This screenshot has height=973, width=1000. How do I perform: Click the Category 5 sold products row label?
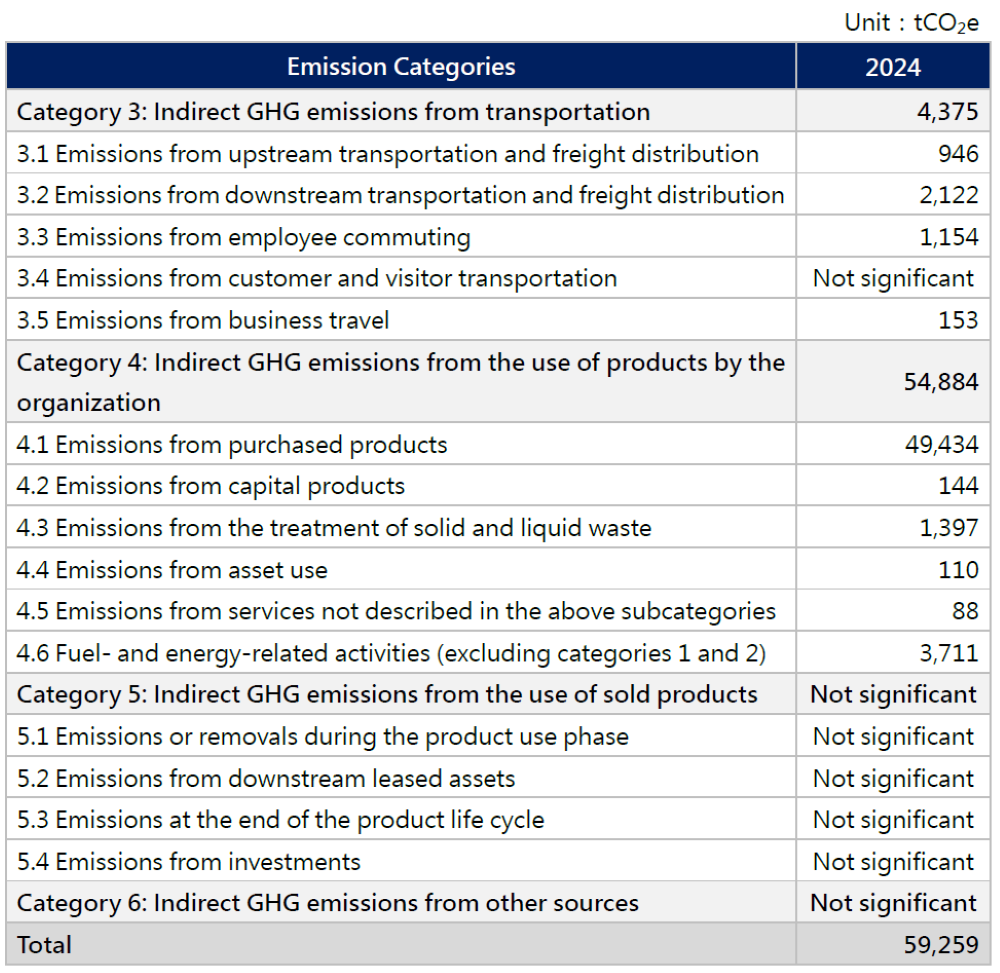coord(387,695)
